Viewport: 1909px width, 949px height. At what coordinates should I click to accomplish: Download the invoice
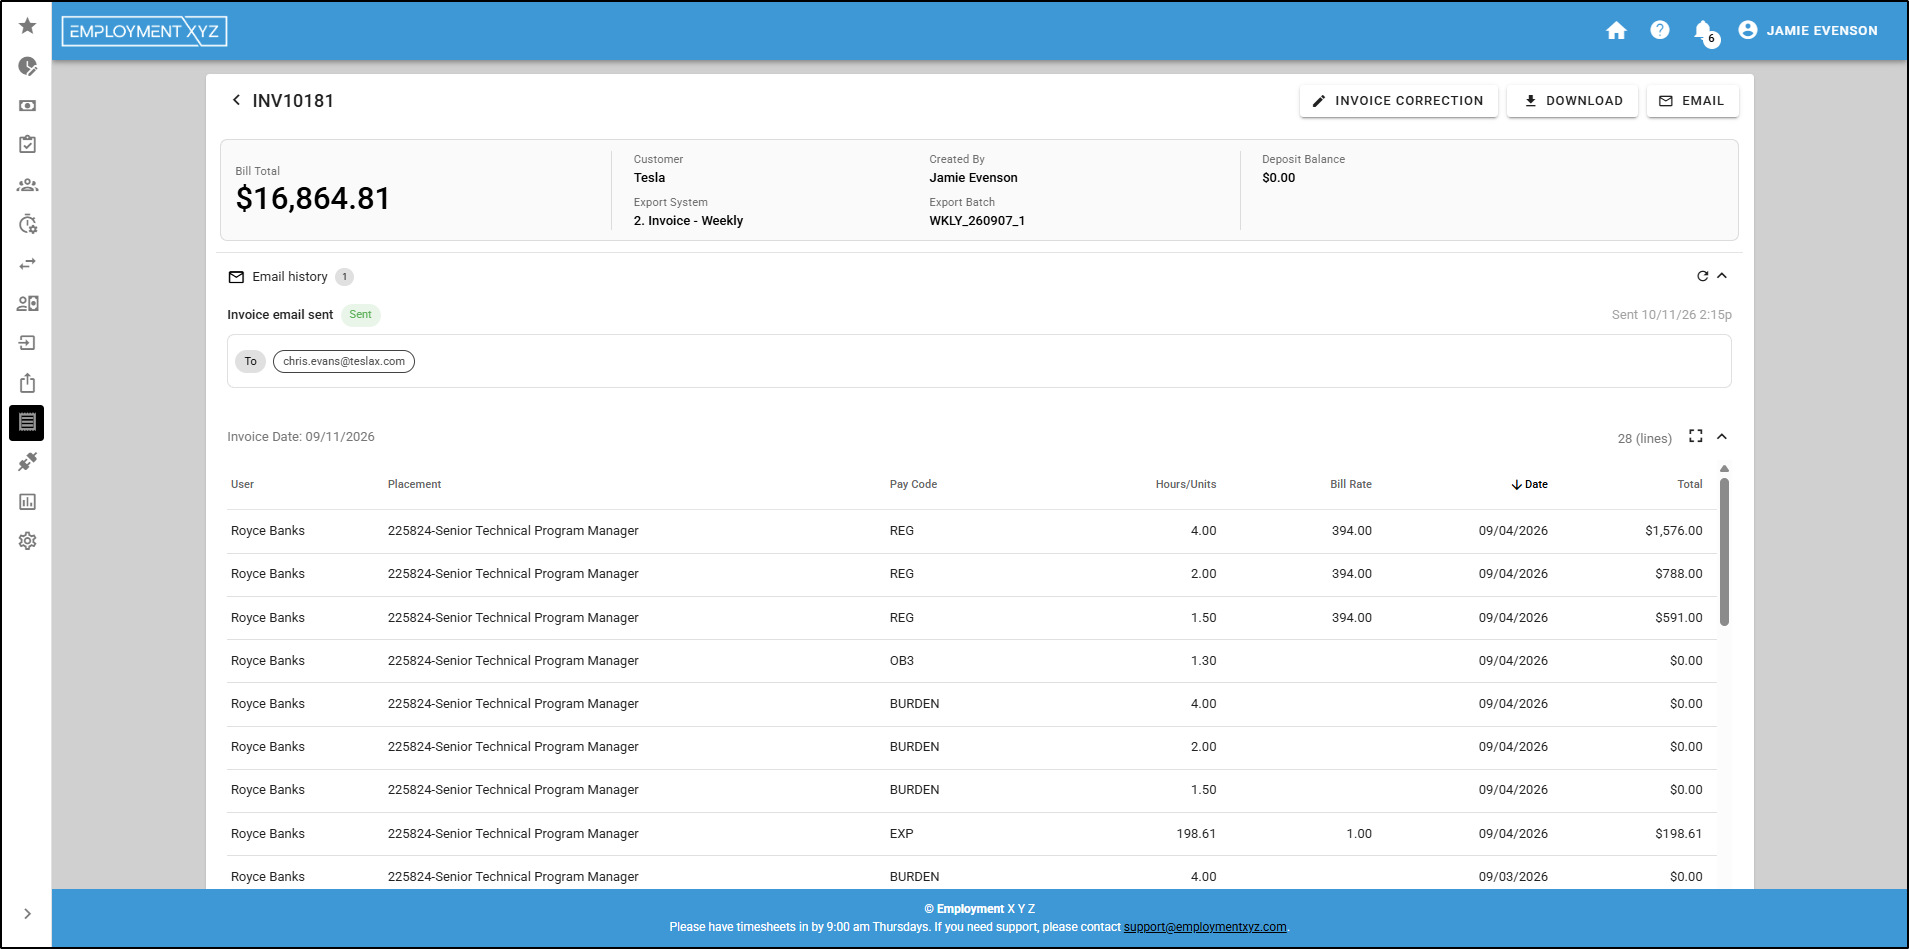click(1572, 101)
